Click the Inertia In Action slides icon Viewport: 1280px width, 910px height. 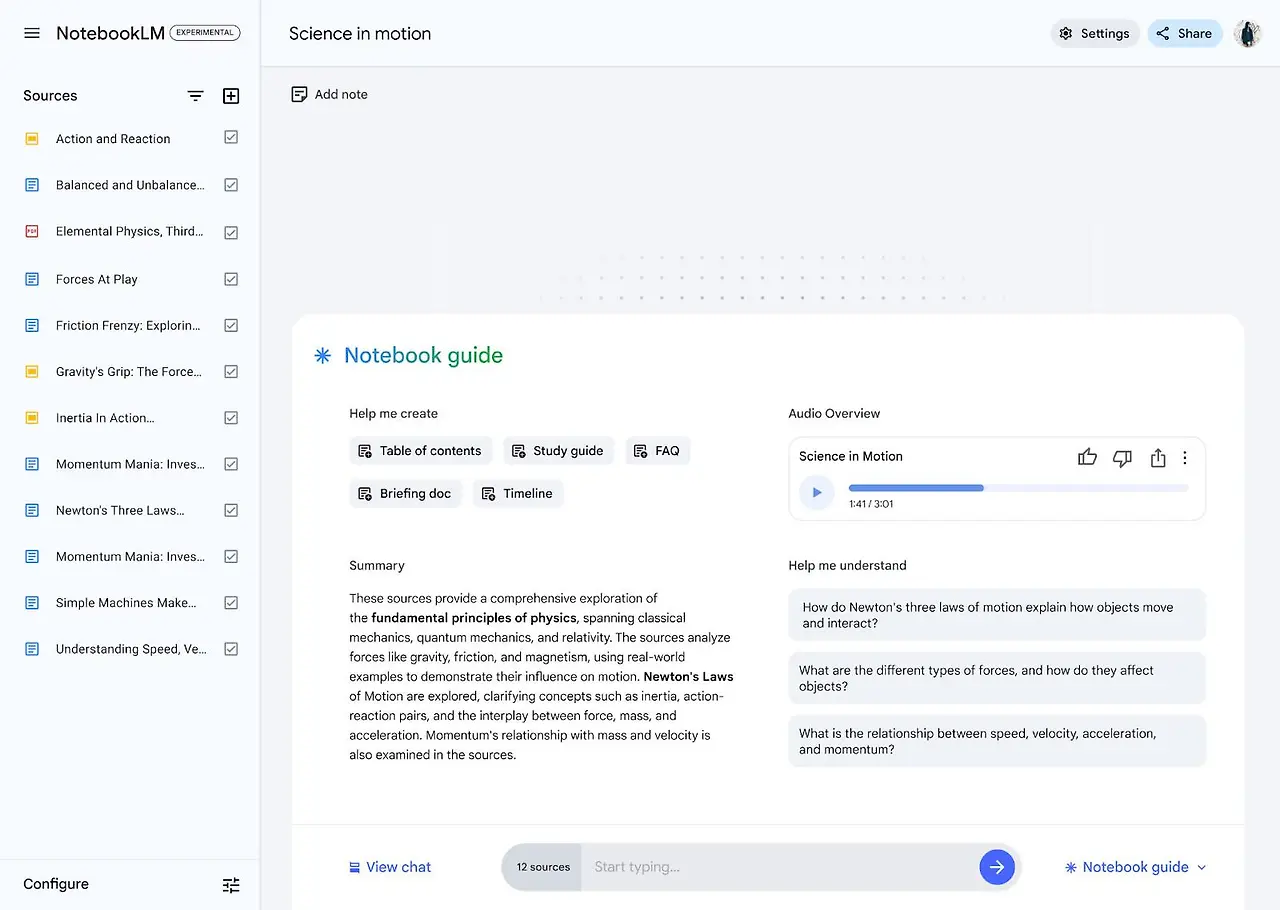point(32,418)
